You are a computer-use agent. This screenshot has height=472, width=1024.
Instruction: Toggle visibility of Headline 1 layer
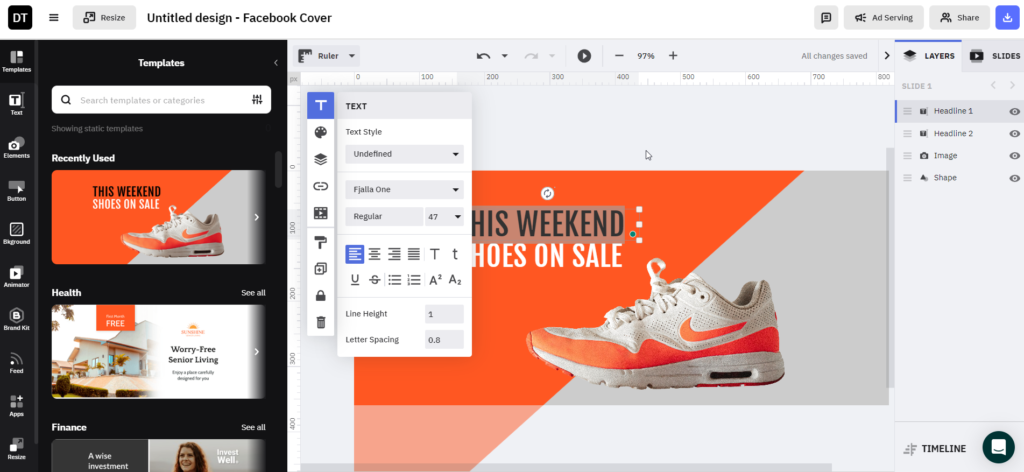click(1014, 112)
